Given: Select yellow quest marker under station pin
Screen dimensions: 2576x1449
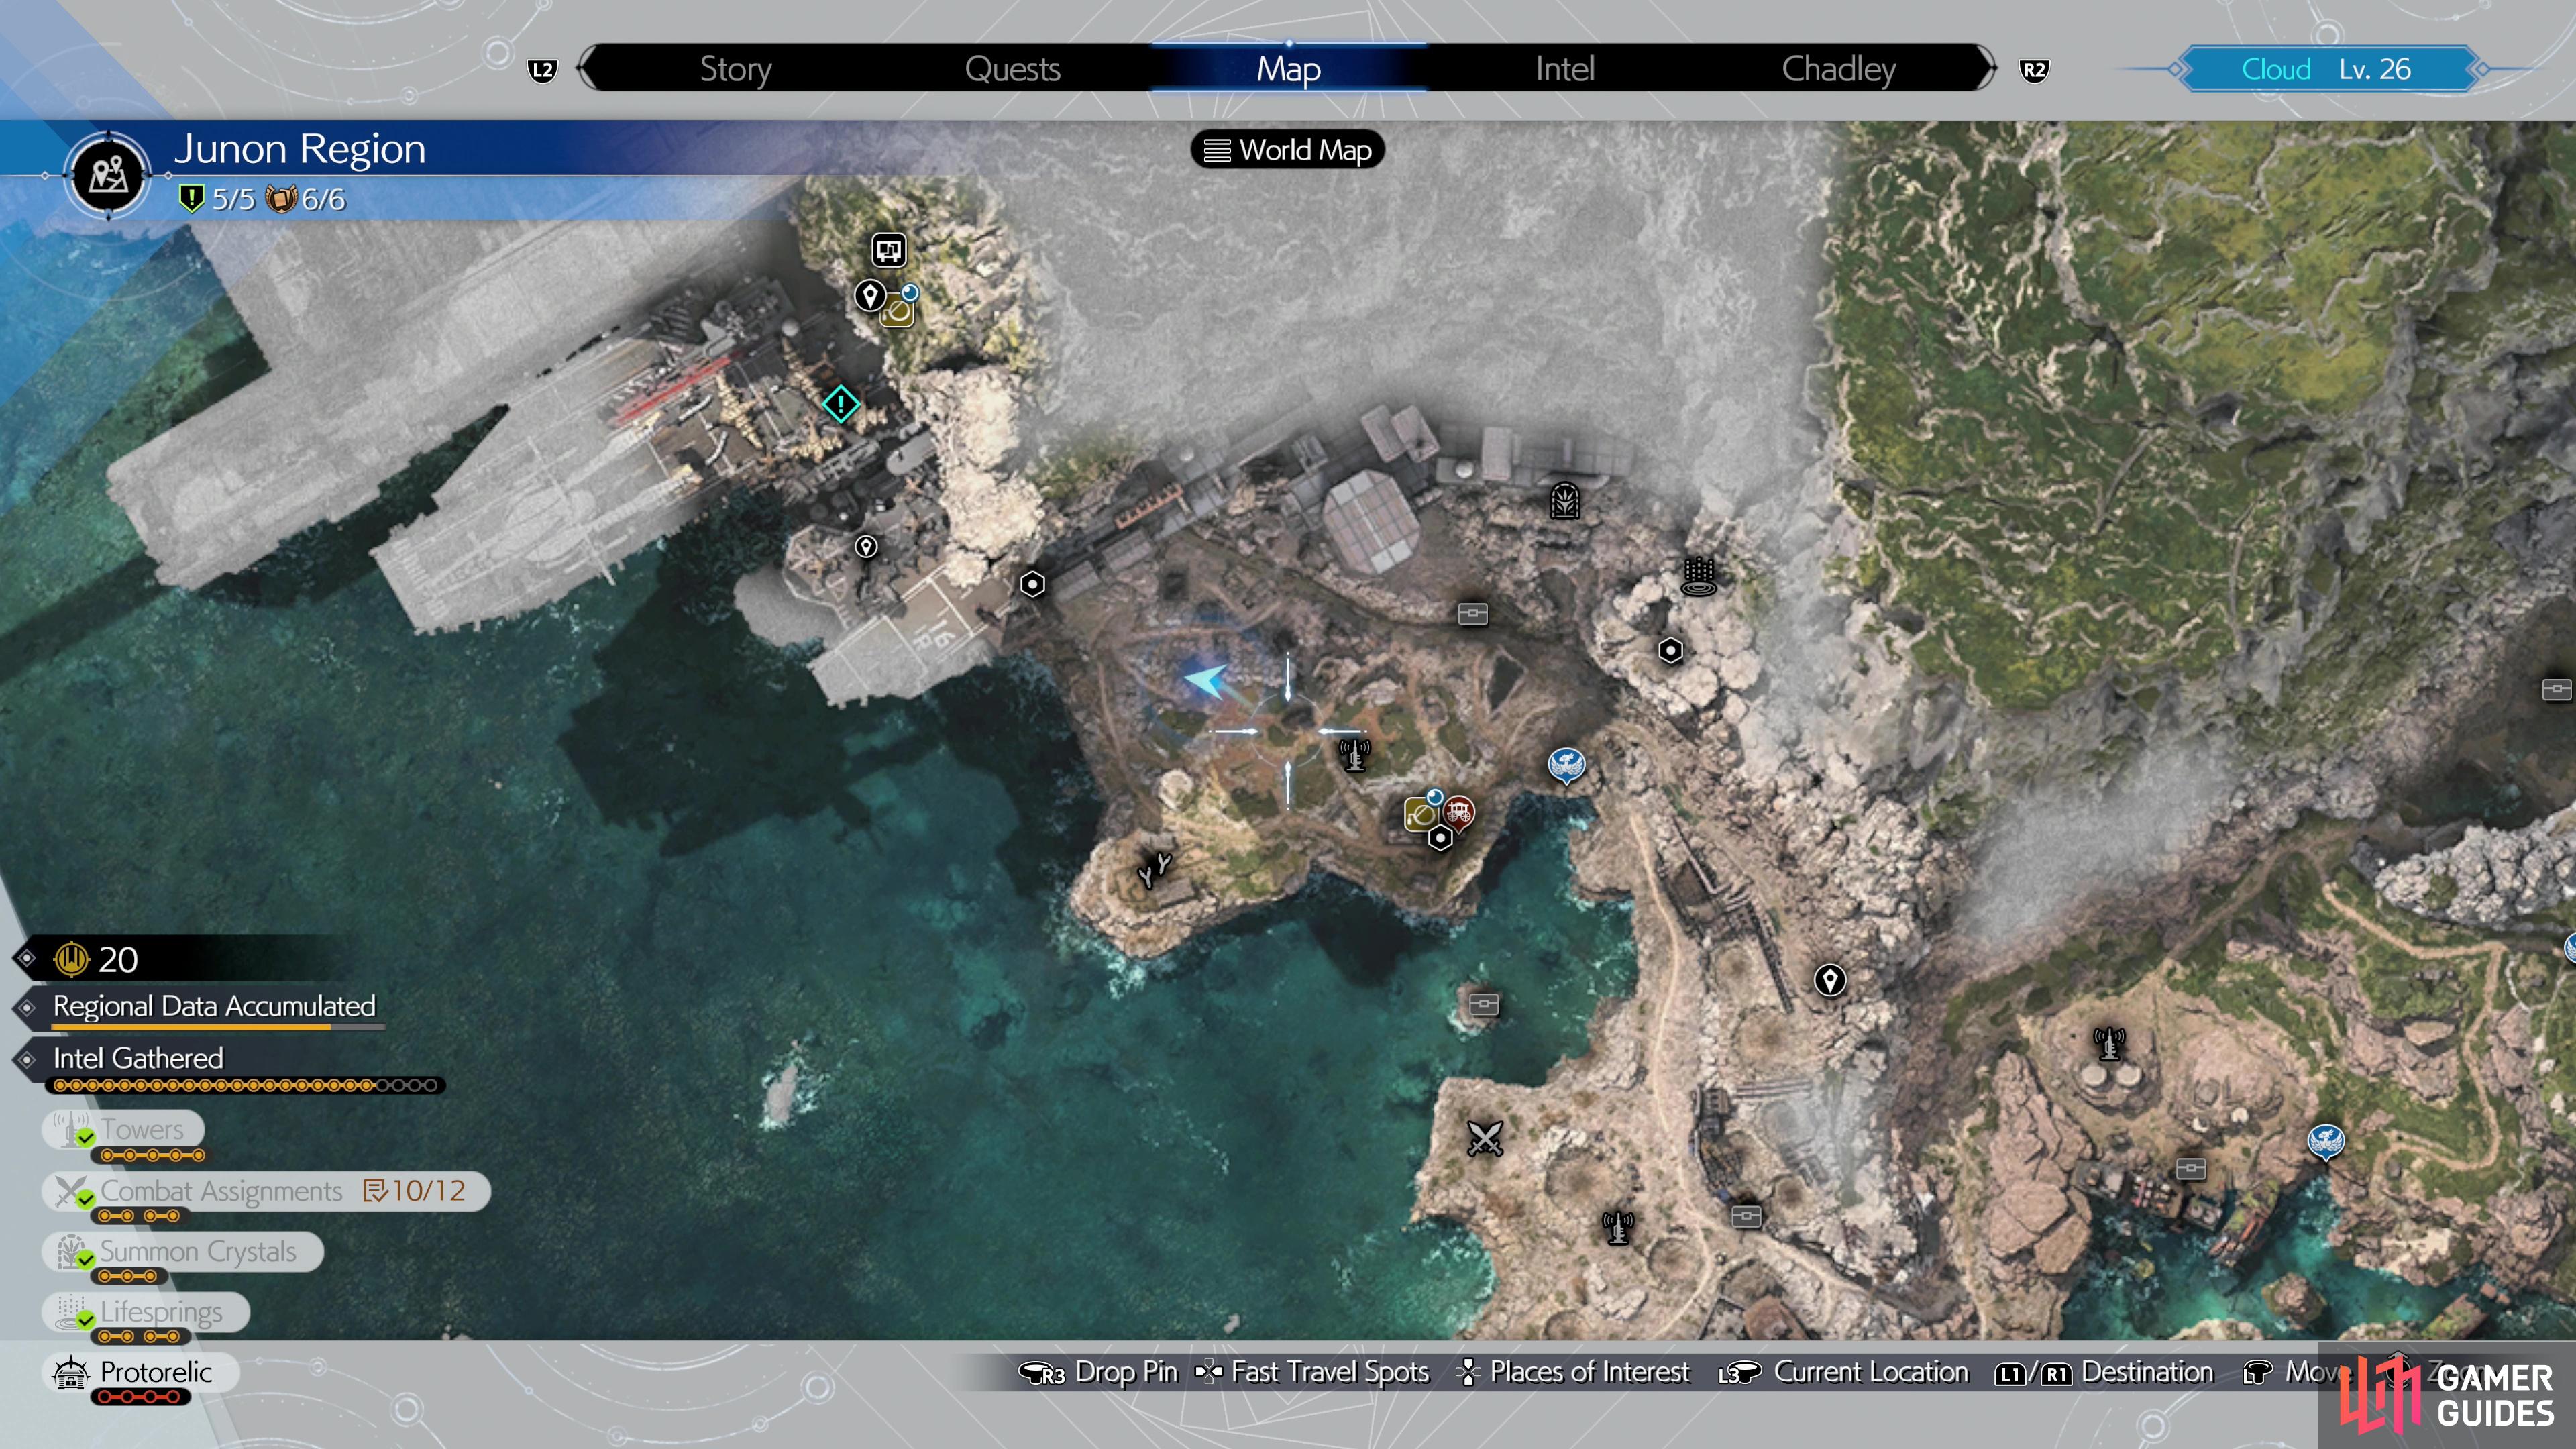Looking at the screenshot, I should 897,312.
